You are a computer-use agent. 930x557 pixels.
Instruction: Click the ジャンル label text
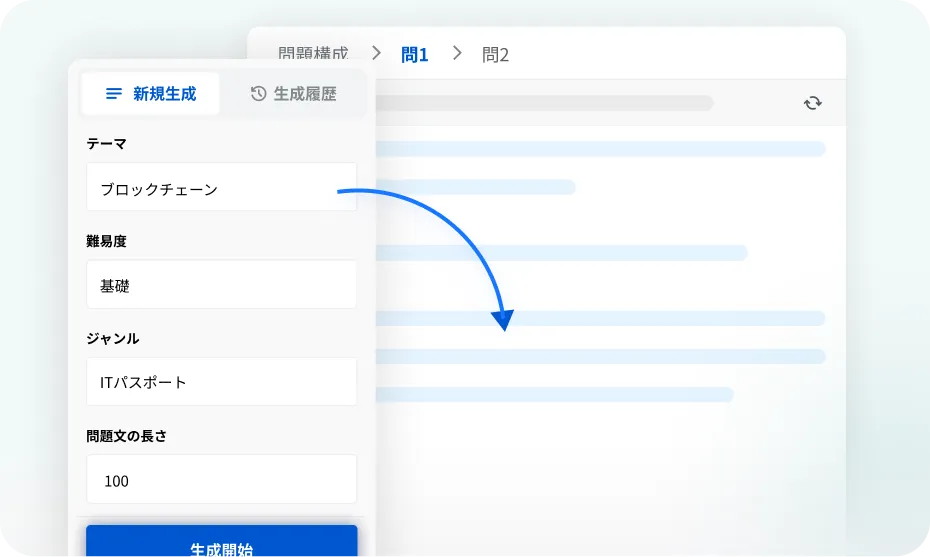pos(113,339)
